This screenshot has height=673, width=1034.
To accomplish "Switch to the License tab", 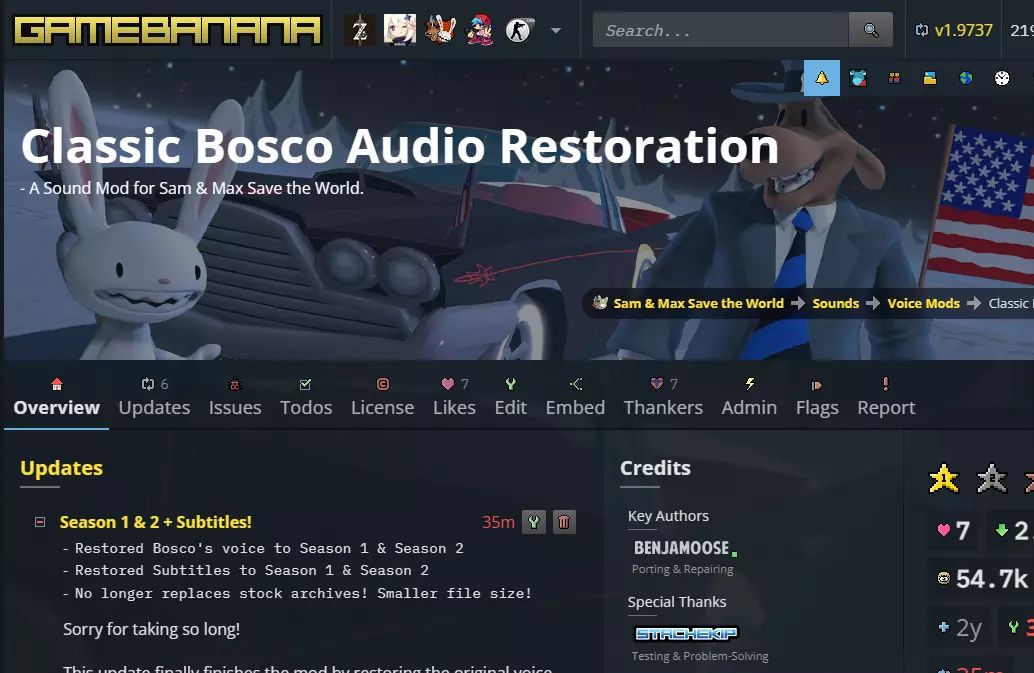I will click(x=382, y=397).
